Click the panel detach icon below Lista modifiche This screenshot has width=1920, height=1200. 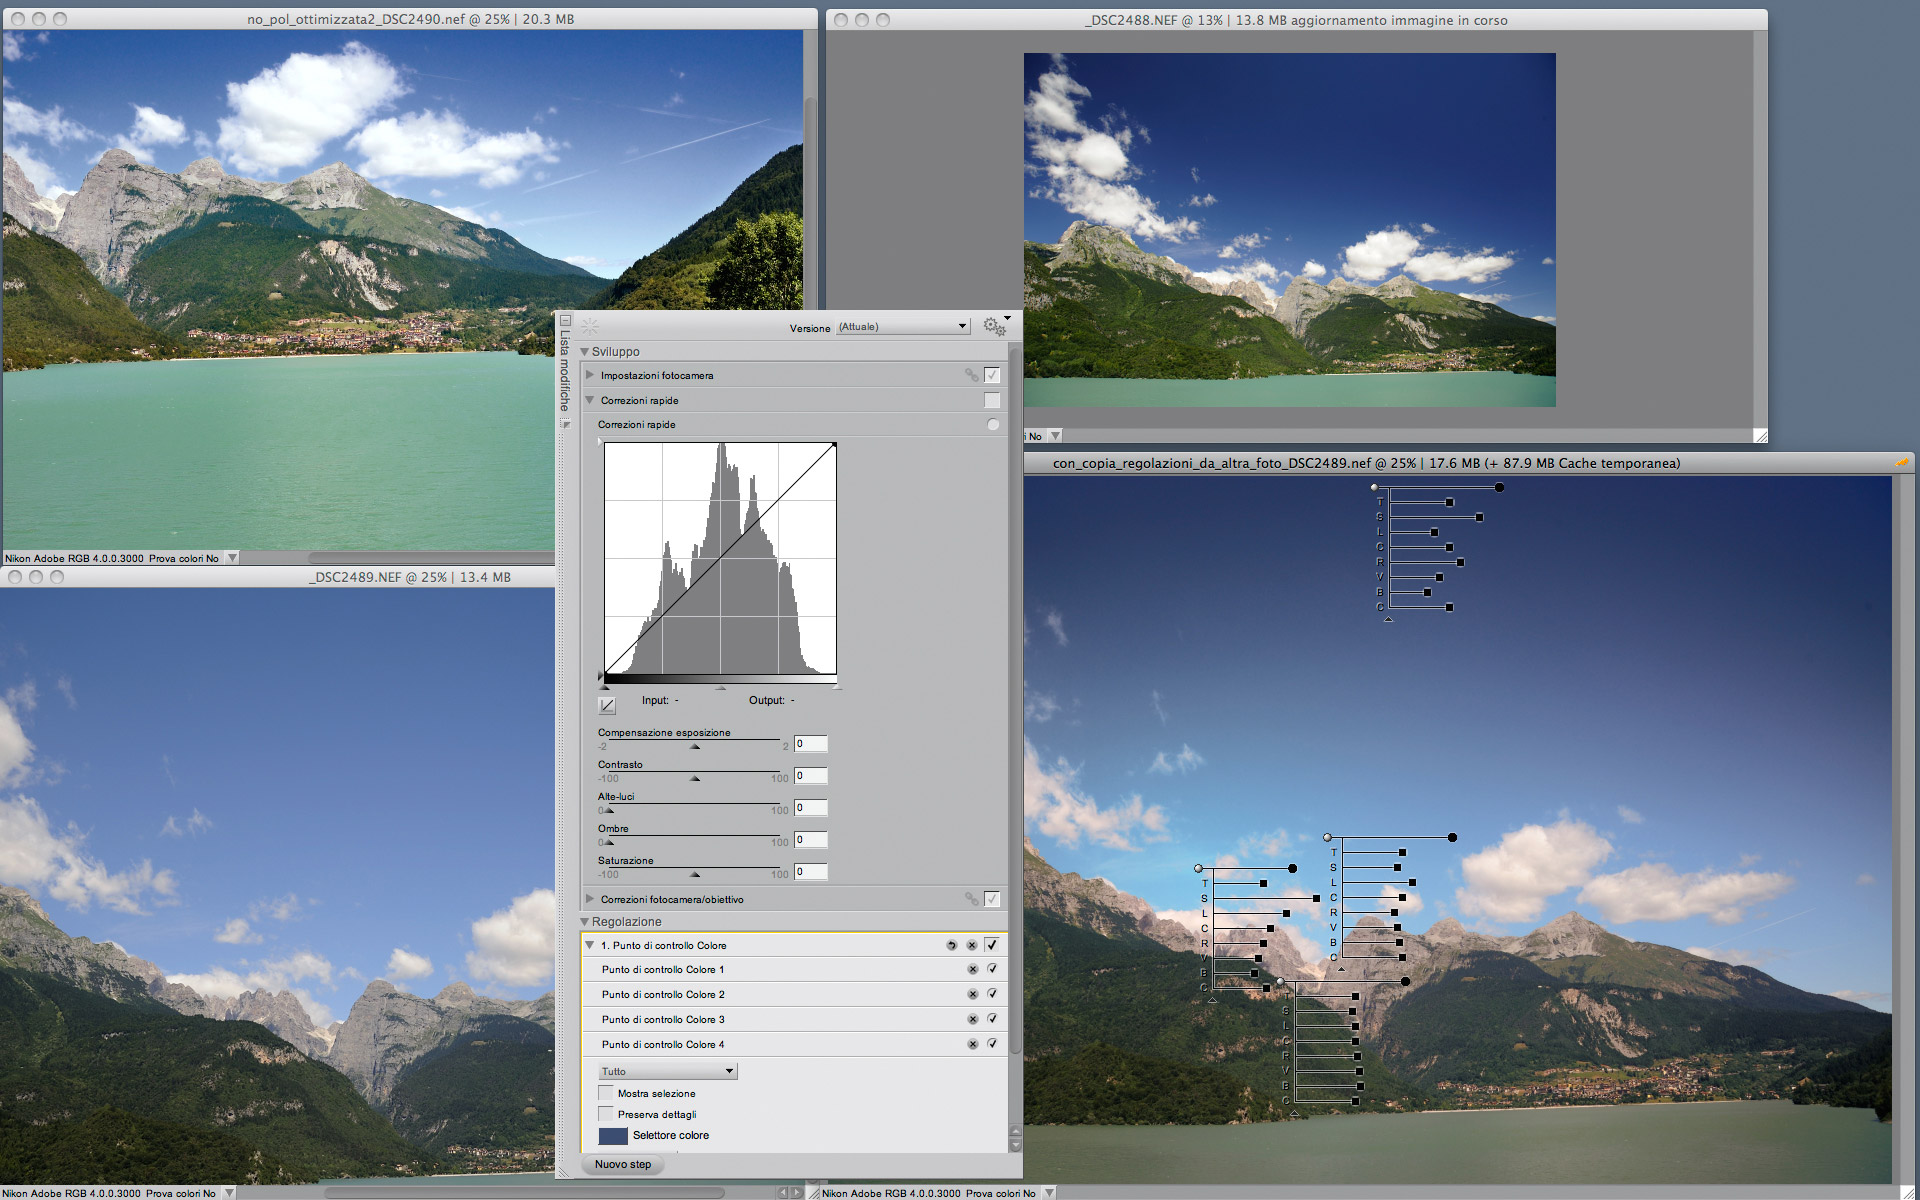pyautogui.click(x=565, y=424)
